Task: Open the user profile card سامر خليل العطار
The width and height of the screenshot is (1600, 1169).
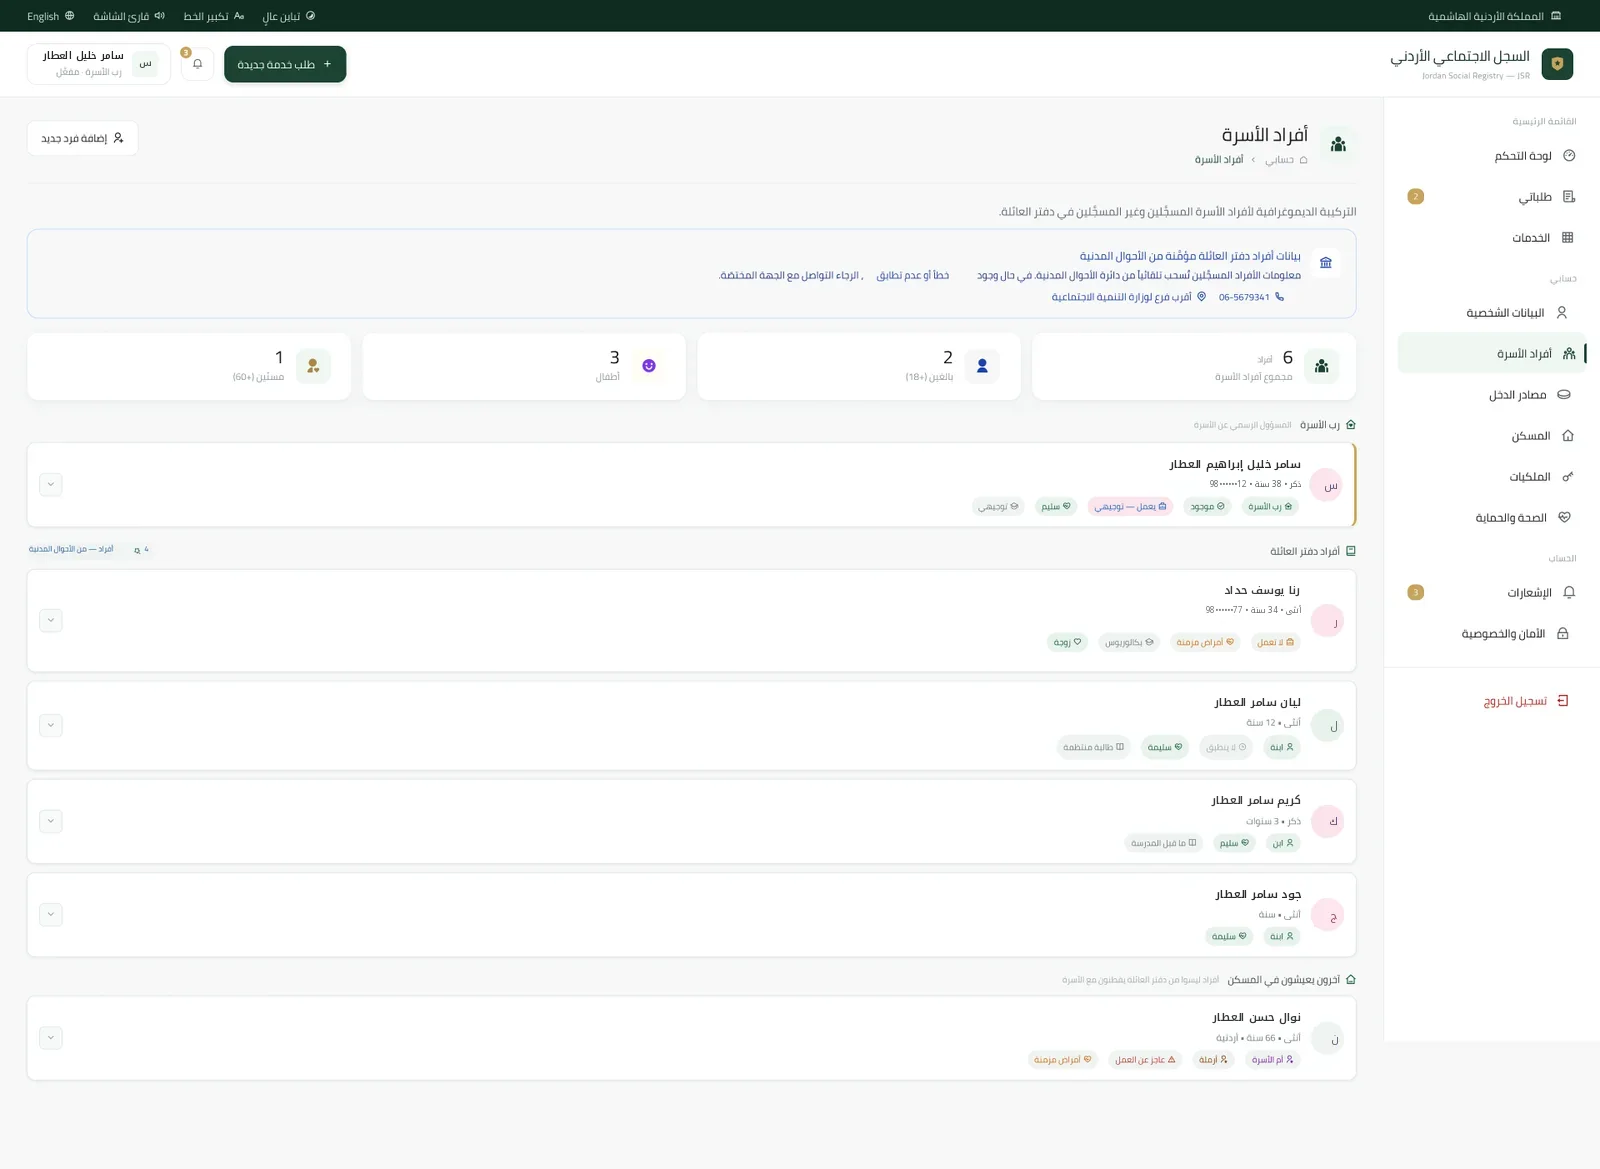Action: (x=99, y=64)
